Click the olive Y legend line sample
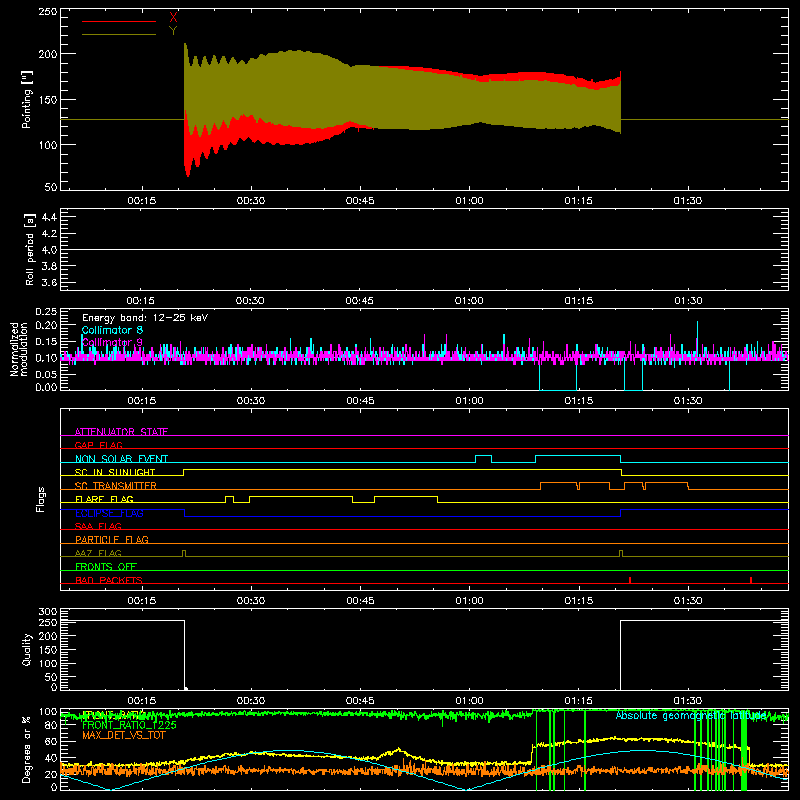Screen dimensions: 800x800 coord(119,34)
